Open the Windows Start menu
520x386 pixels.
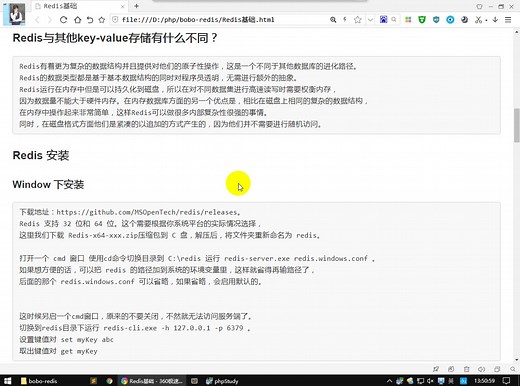coord(7,380)
